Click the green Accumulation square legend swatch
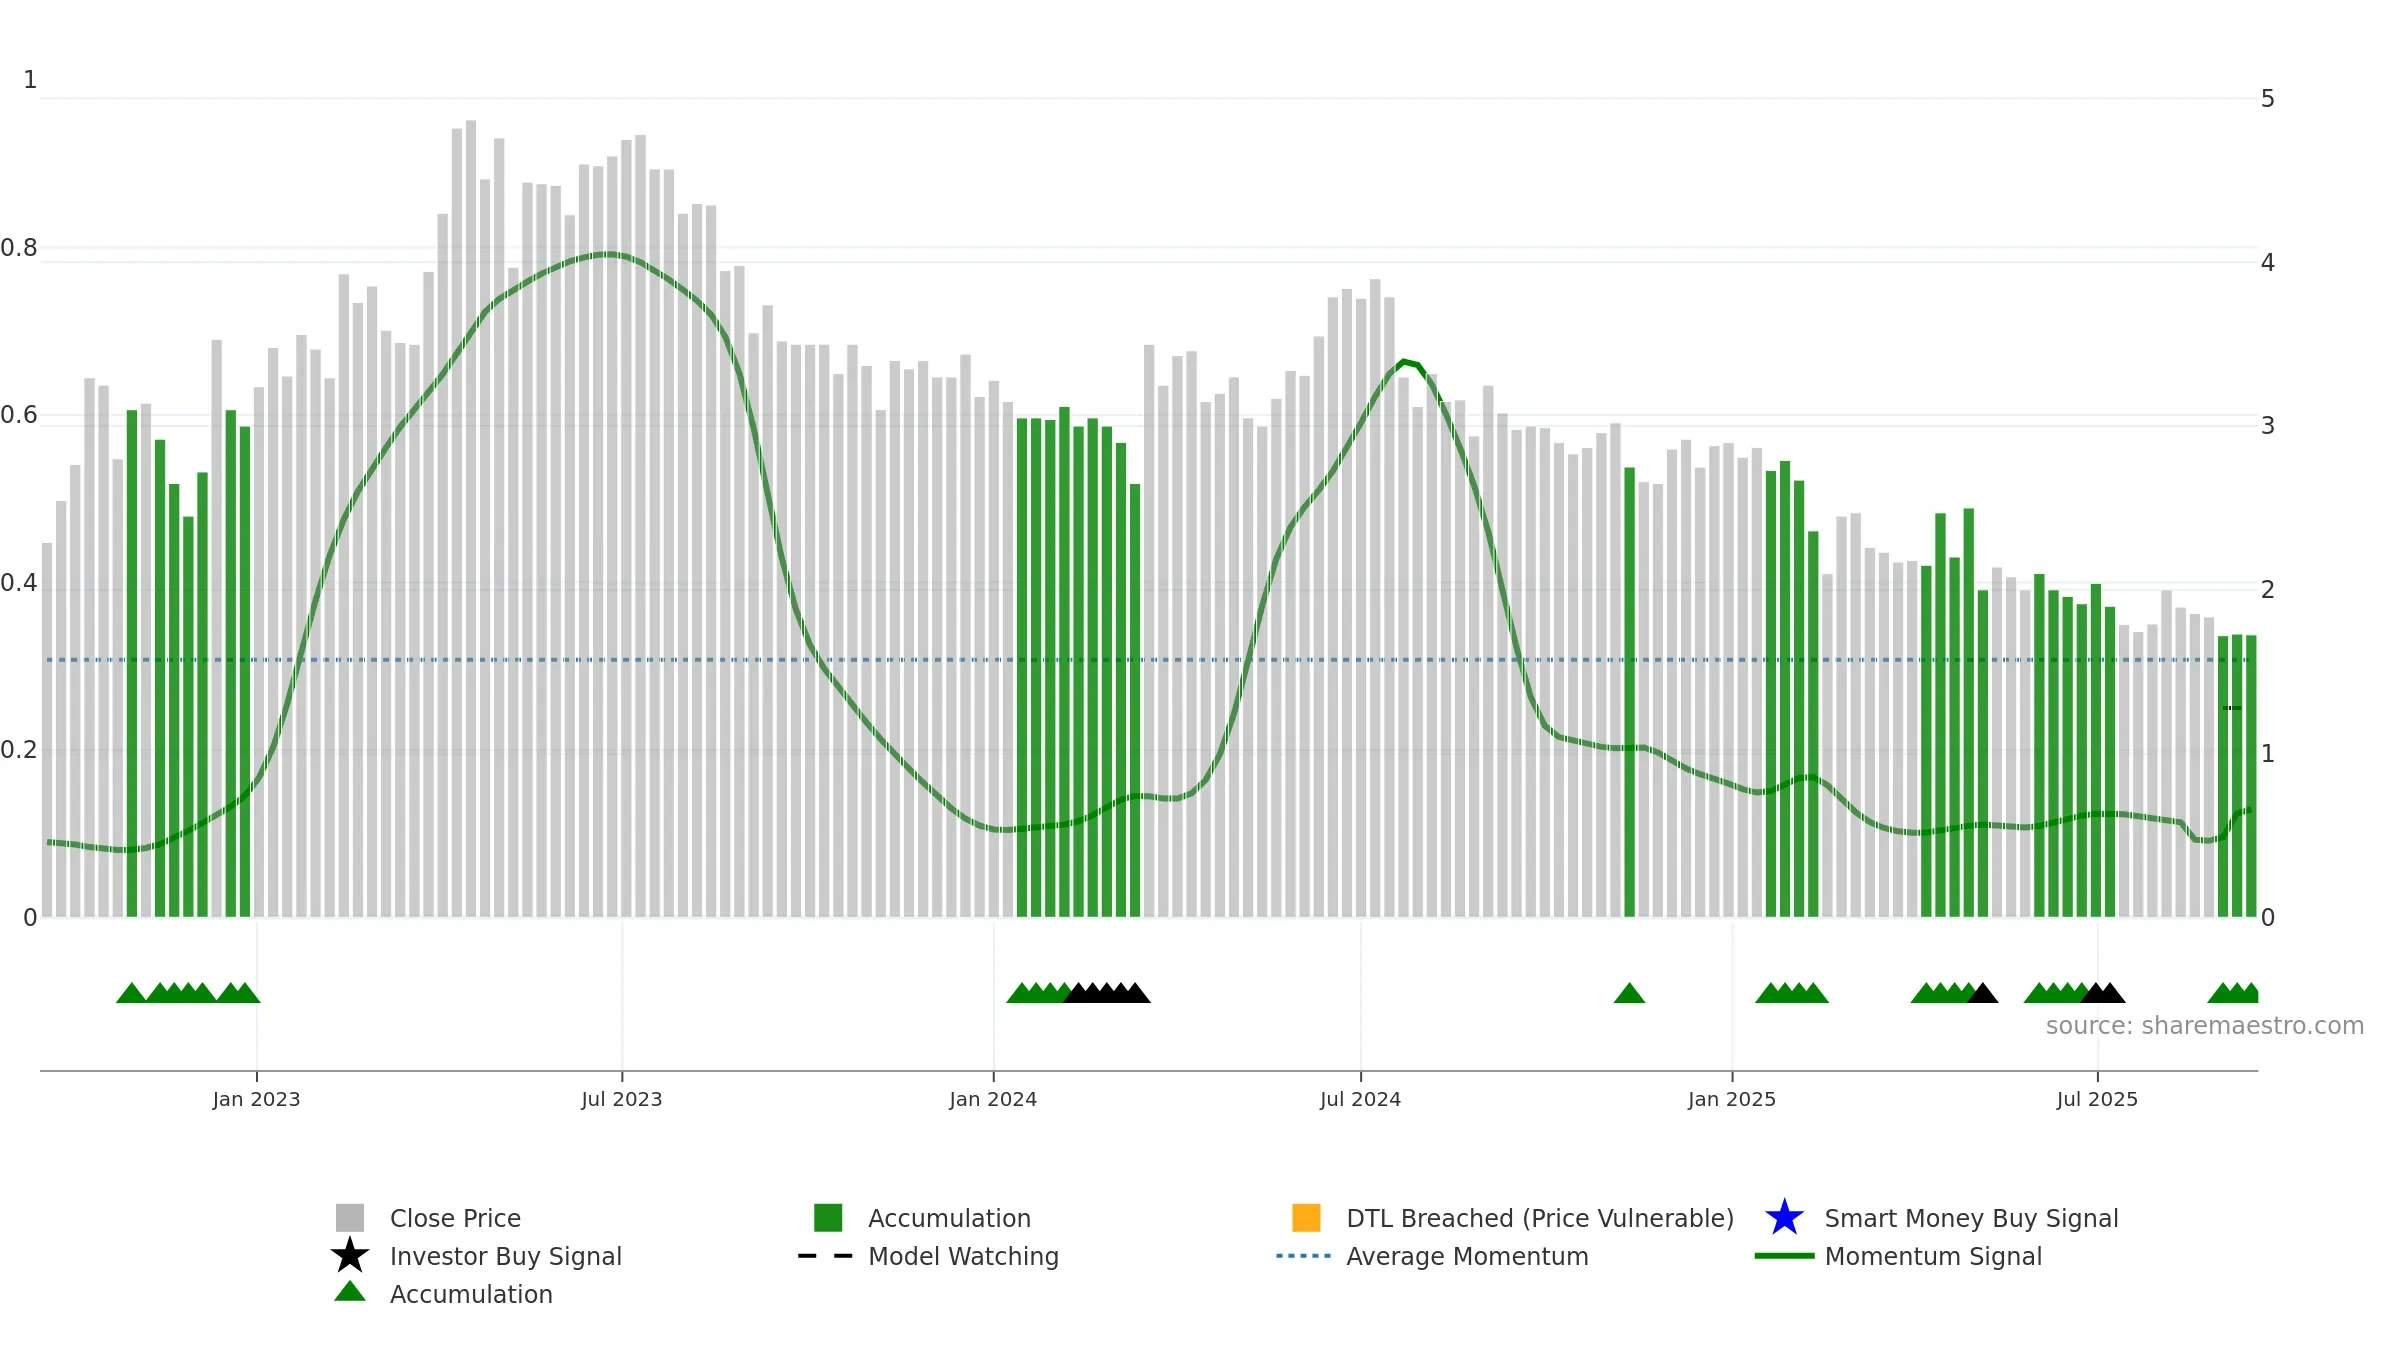Screen dimensions: 2400x1350 pos(828,1218)
